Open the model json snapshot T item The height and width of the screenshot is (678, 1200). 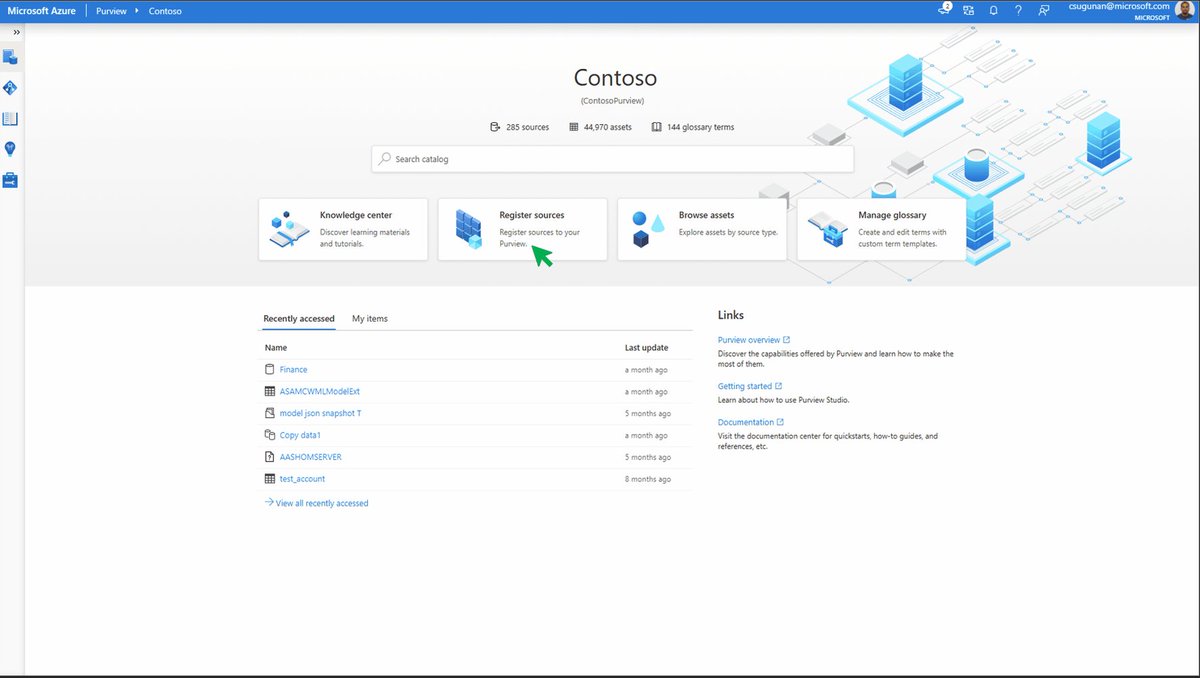pos(320,414)
